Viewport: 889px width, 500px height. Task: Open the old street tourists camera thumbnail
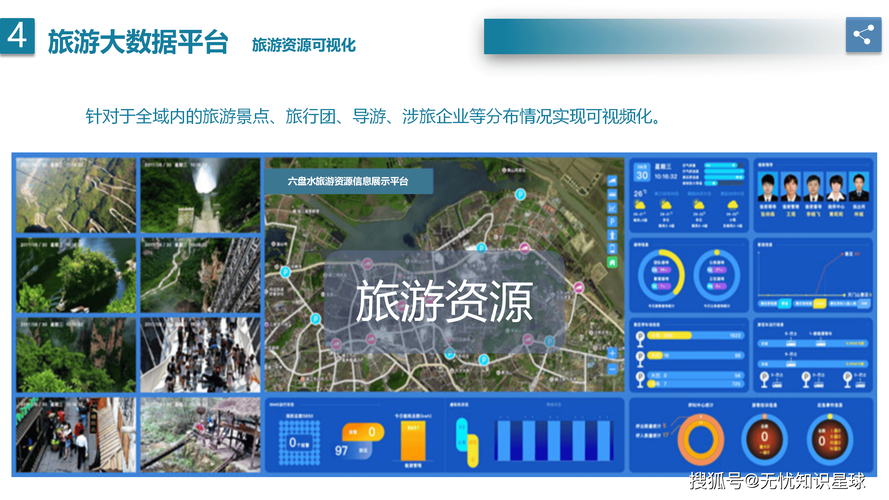[76, 435]
